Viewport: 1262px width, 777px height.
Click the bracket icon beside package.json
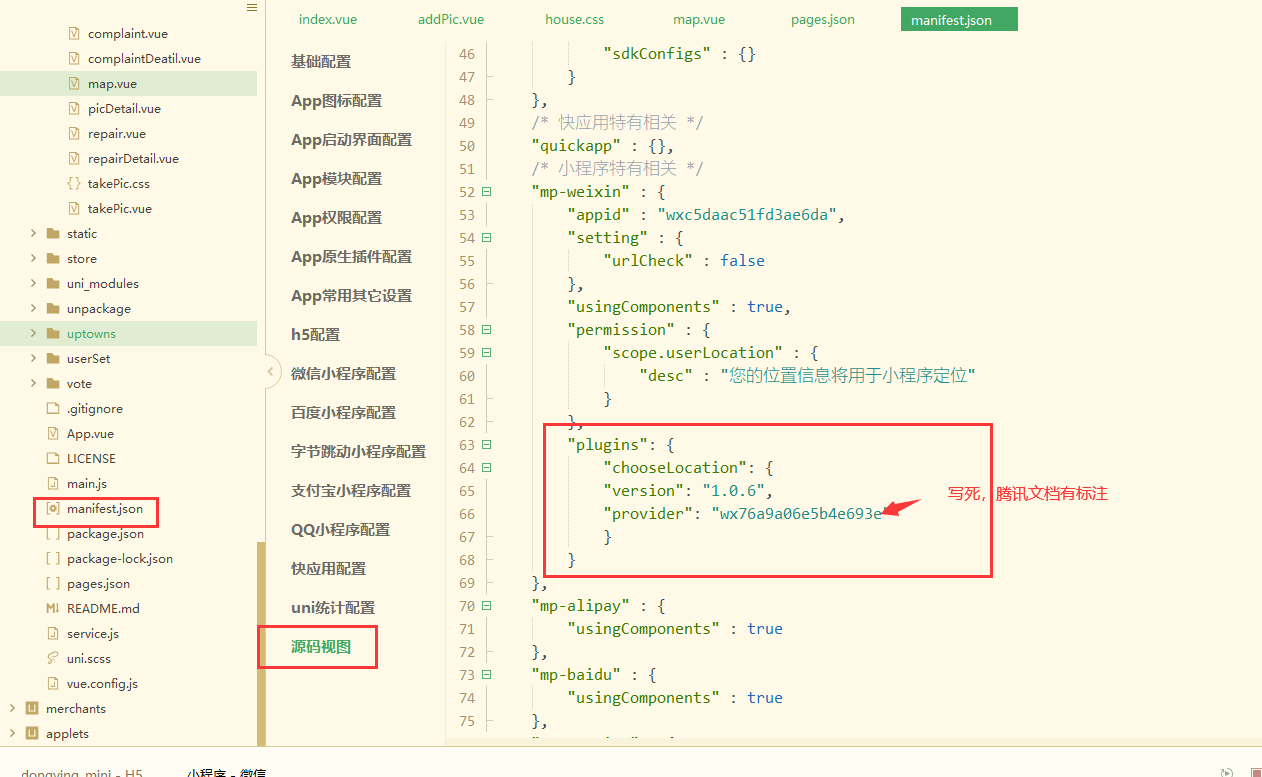[x=53, y=534]
